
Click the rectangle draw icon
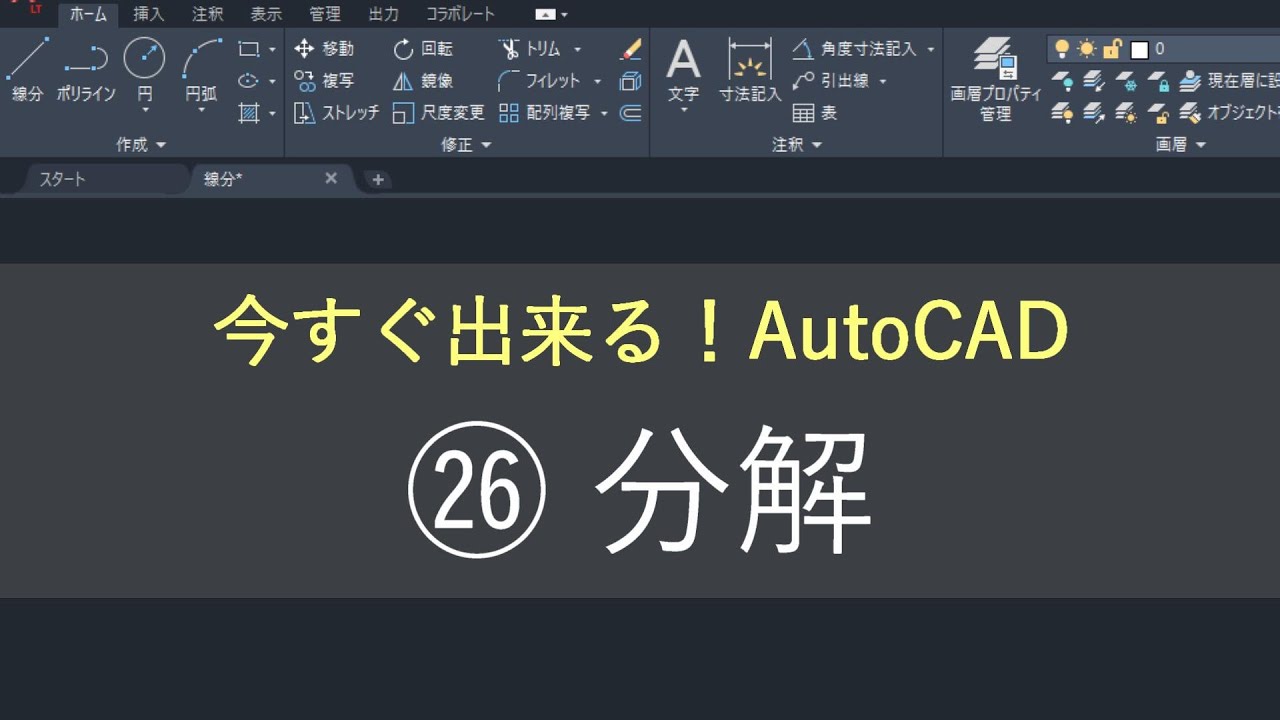[x=249, y=48]
